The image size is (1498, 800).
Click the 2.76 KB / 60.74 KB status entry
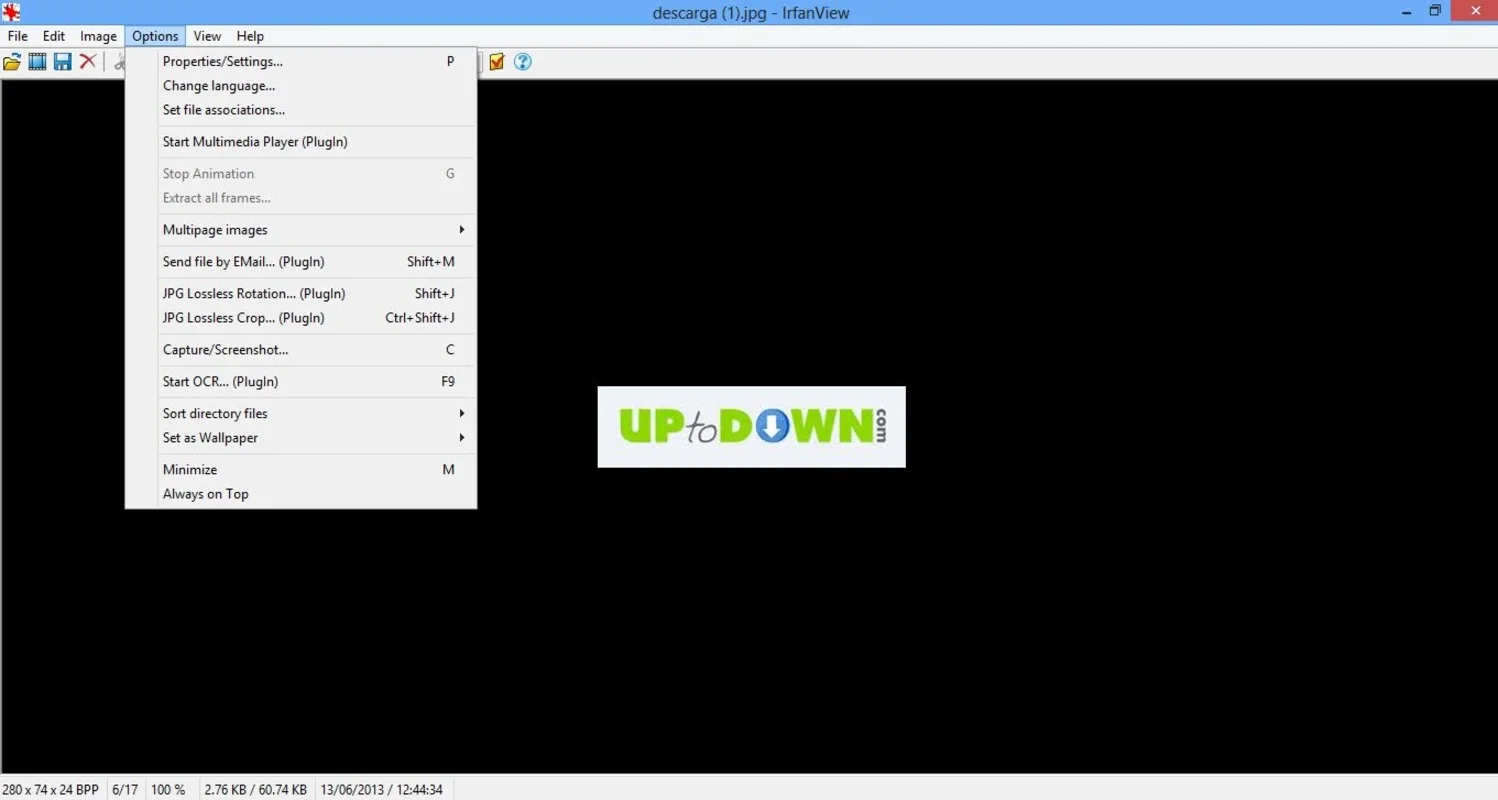(x=255, y=789)
